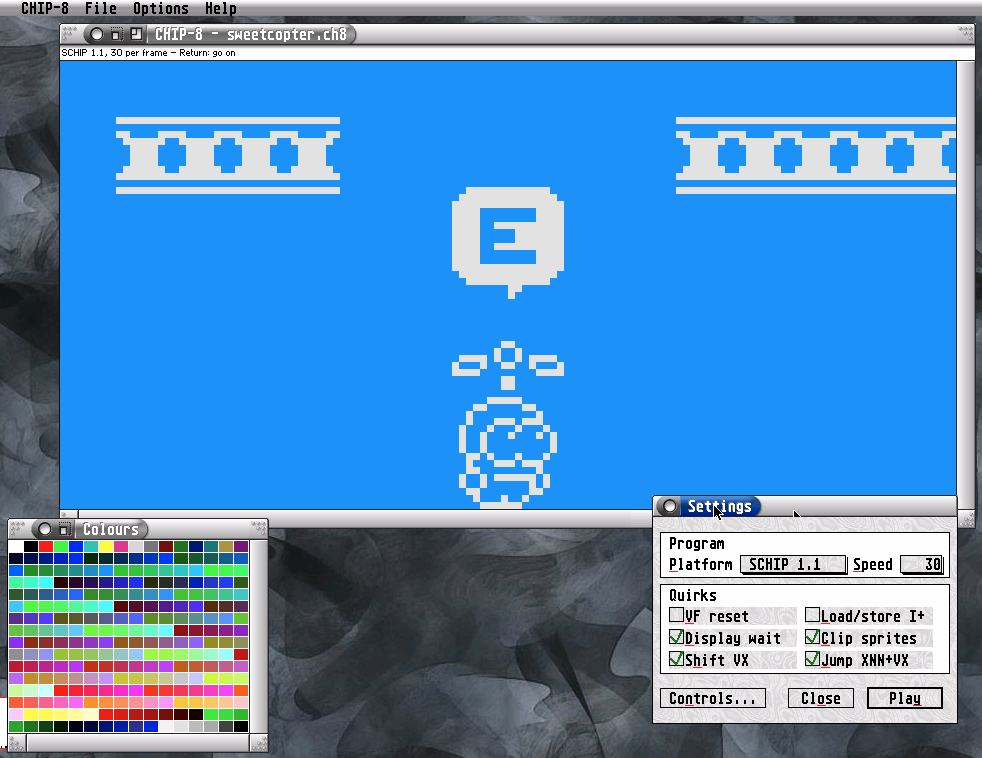The image size is (982, 758).
Task: Click the zoom gadget of the sweetcopter.ch8 window
Action: (x=136, y=34)
